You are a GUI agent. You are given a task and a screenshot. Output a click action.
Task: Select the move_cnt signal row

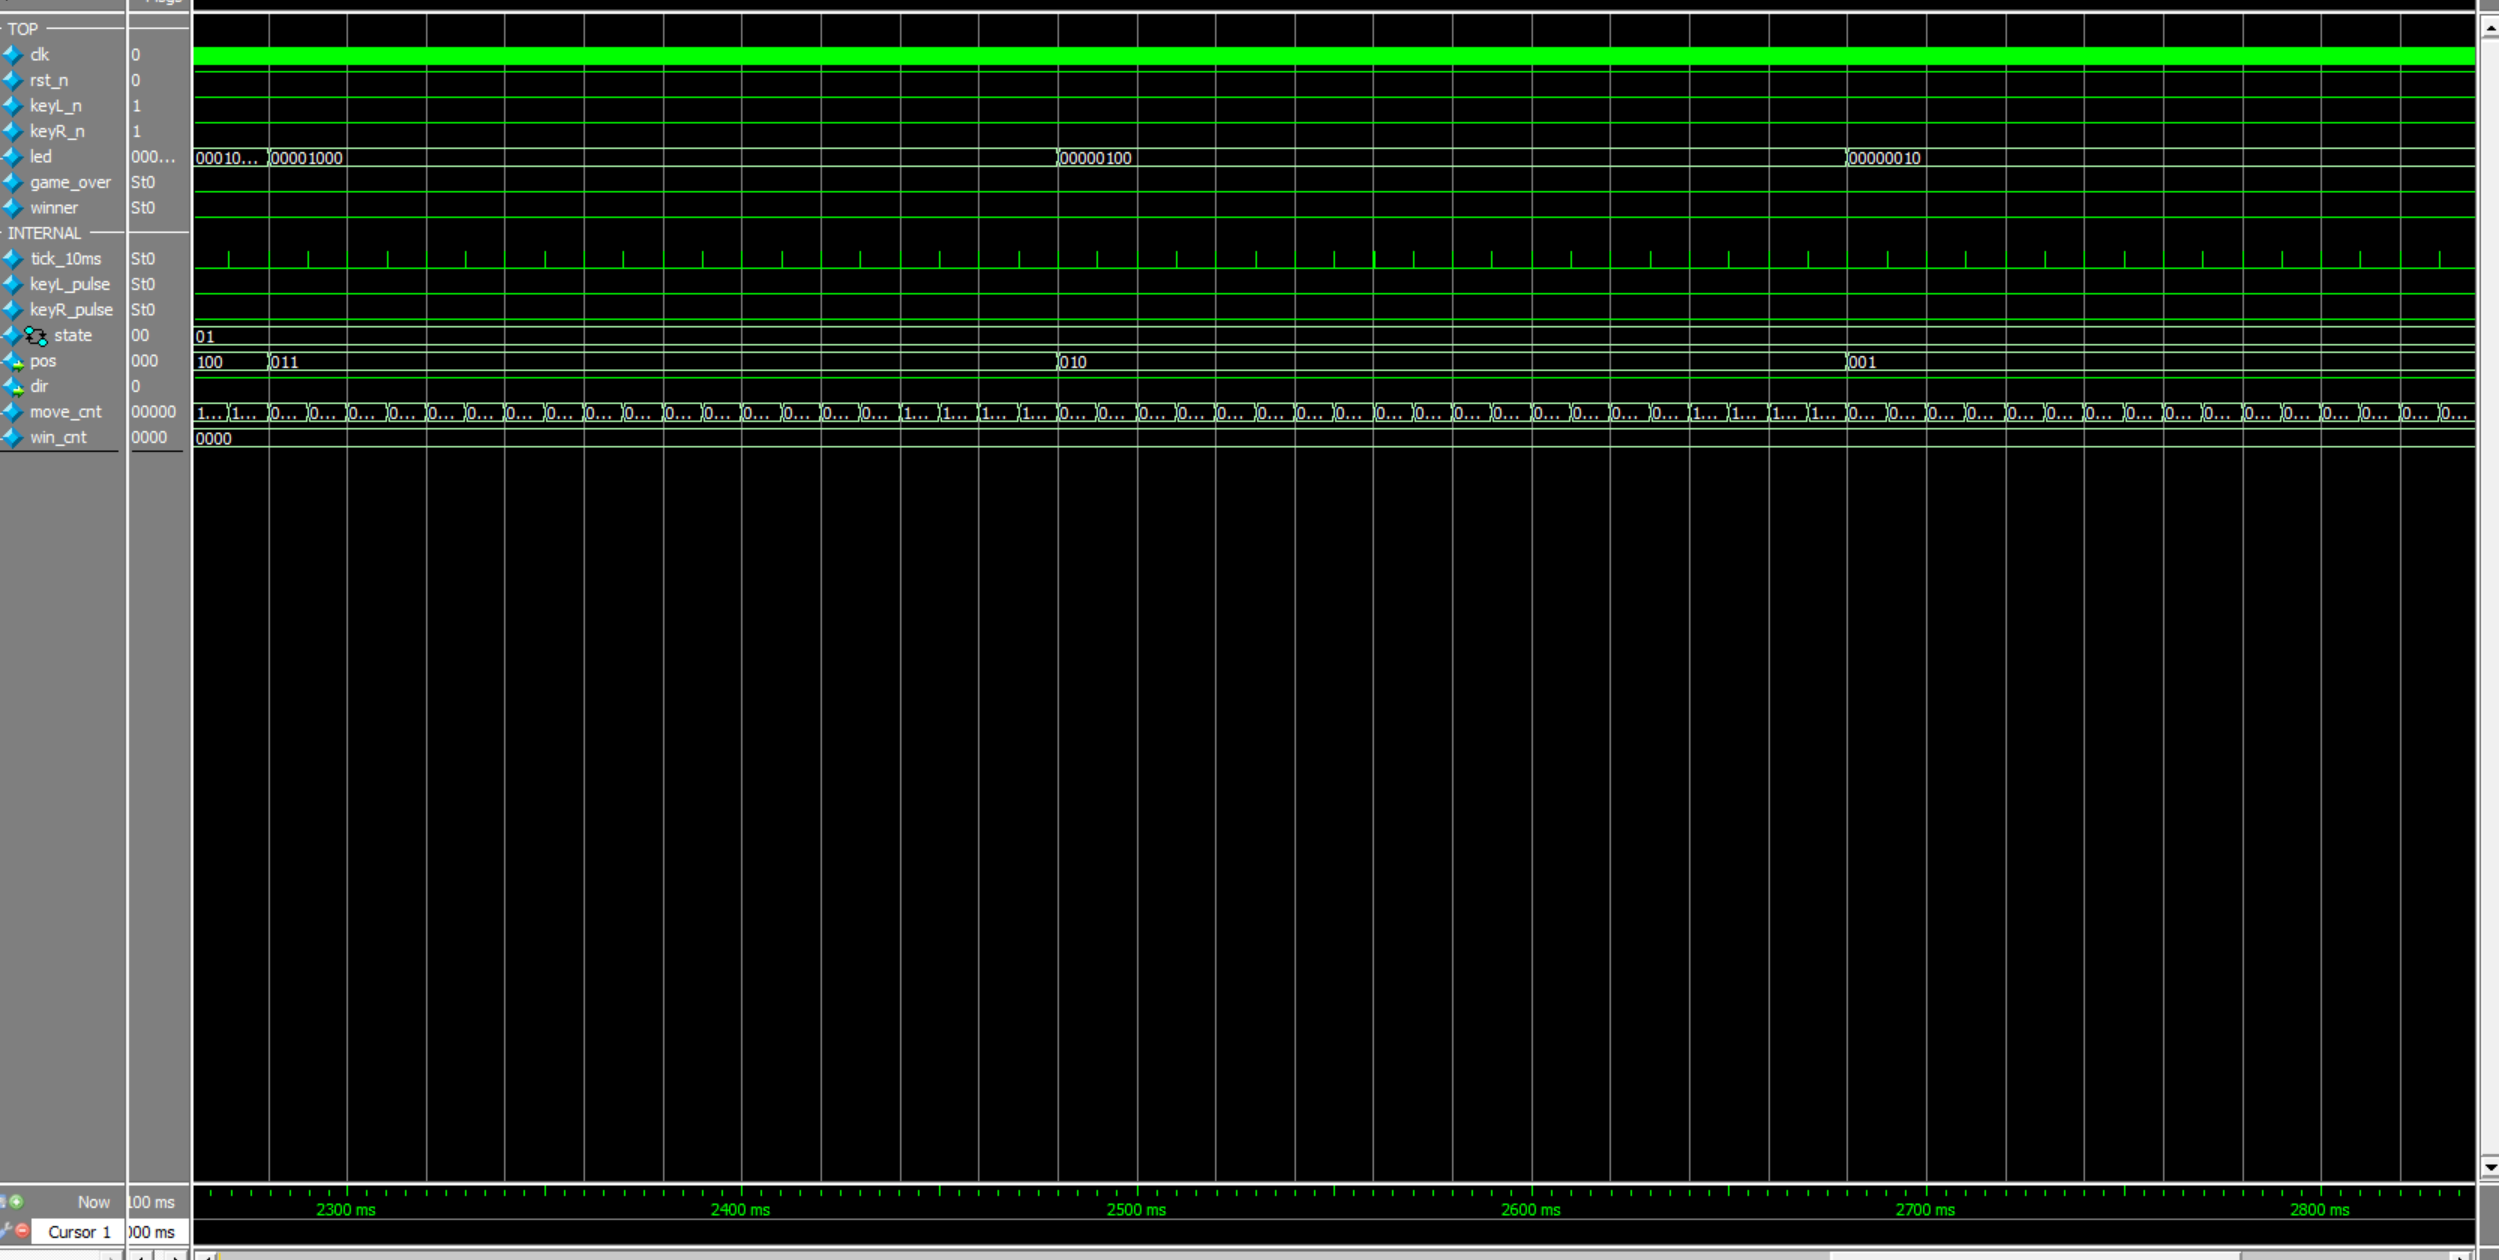(x=65, y=412)
